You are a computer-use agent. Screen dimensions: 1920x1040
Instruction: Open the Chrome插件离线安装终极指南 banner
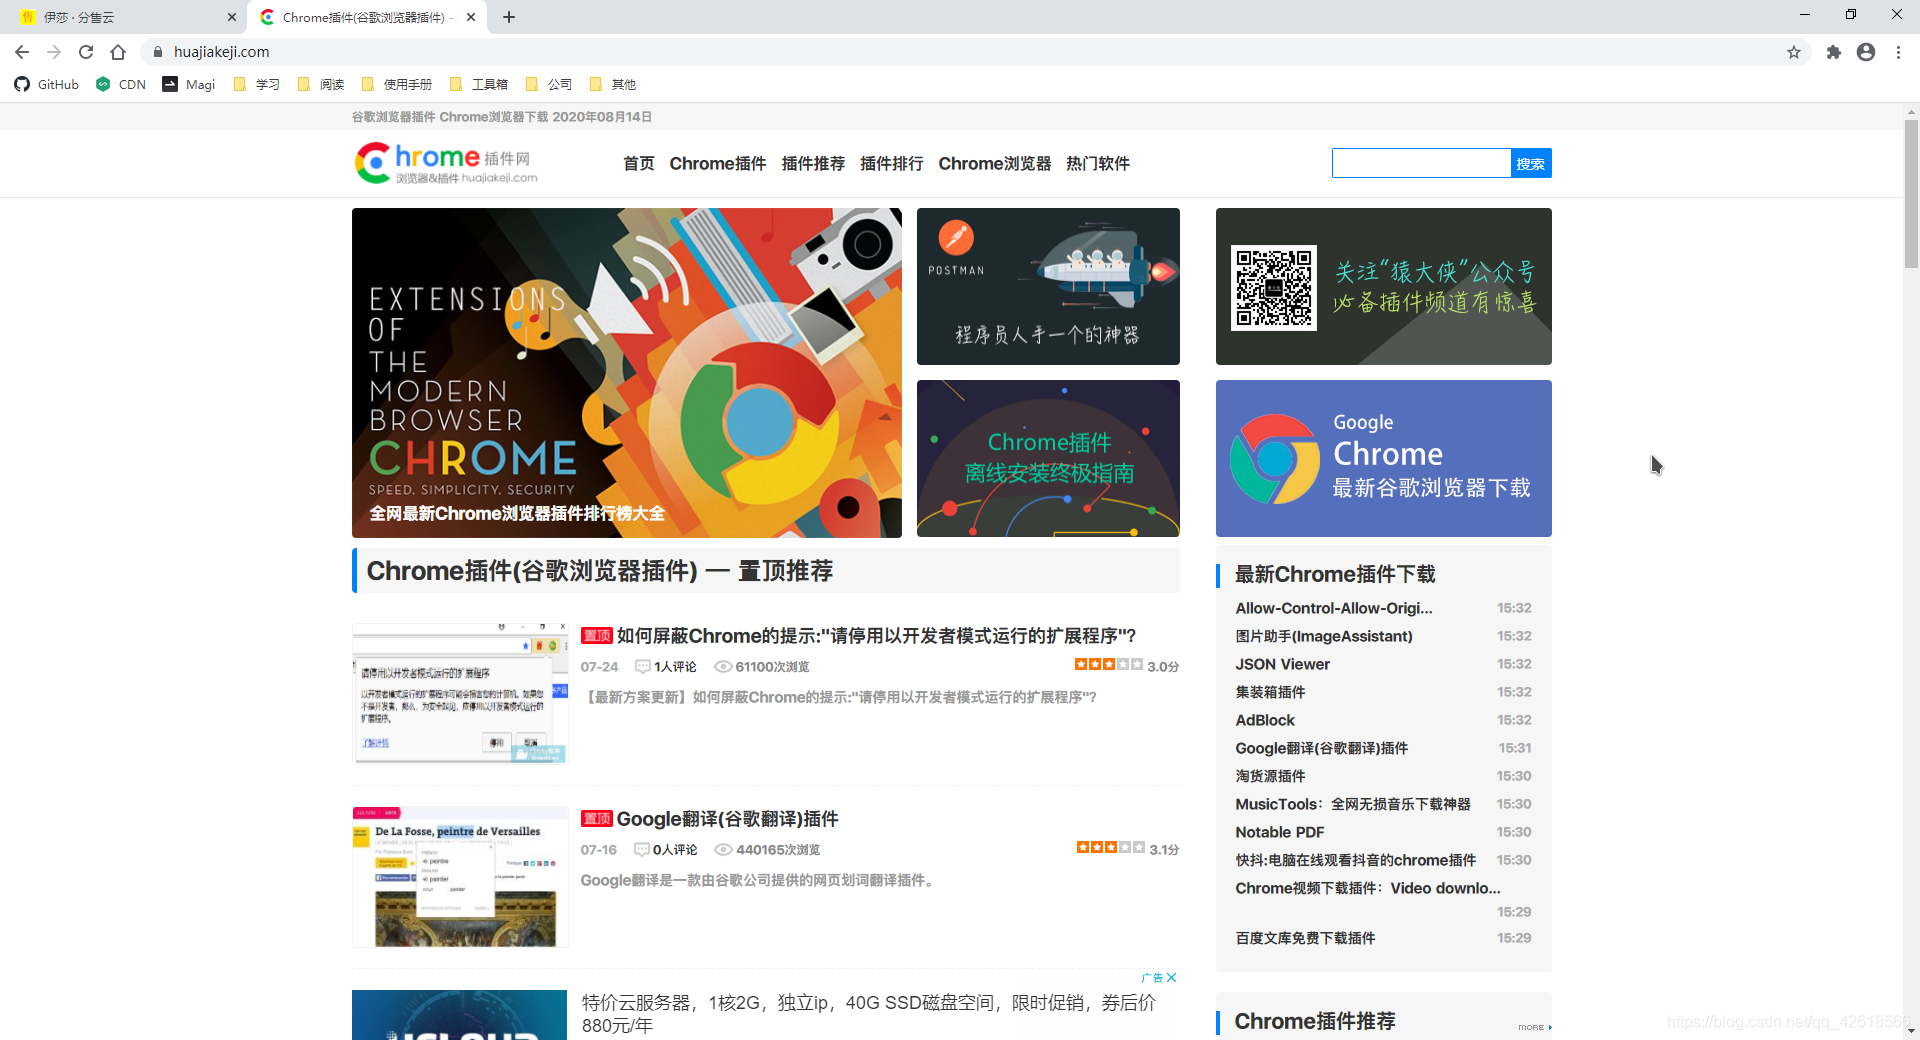[x=1048, y=458]
